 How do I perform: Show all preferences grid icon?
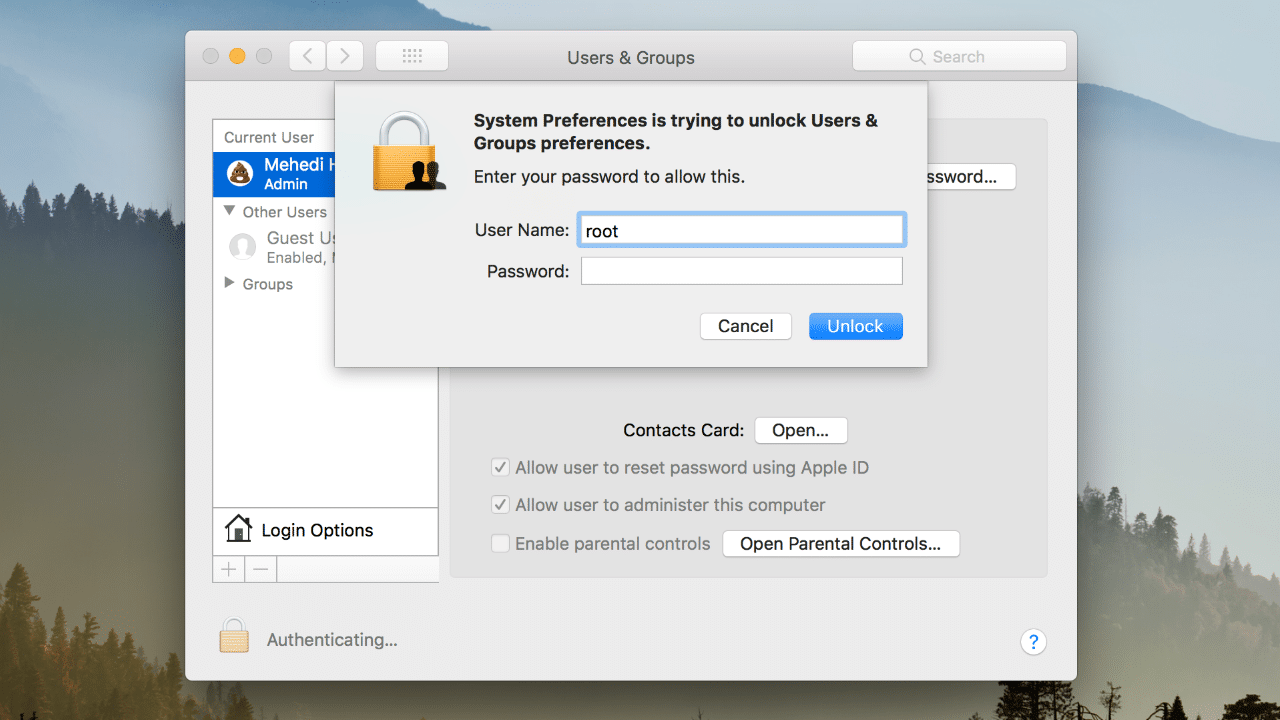pos(412,56)
